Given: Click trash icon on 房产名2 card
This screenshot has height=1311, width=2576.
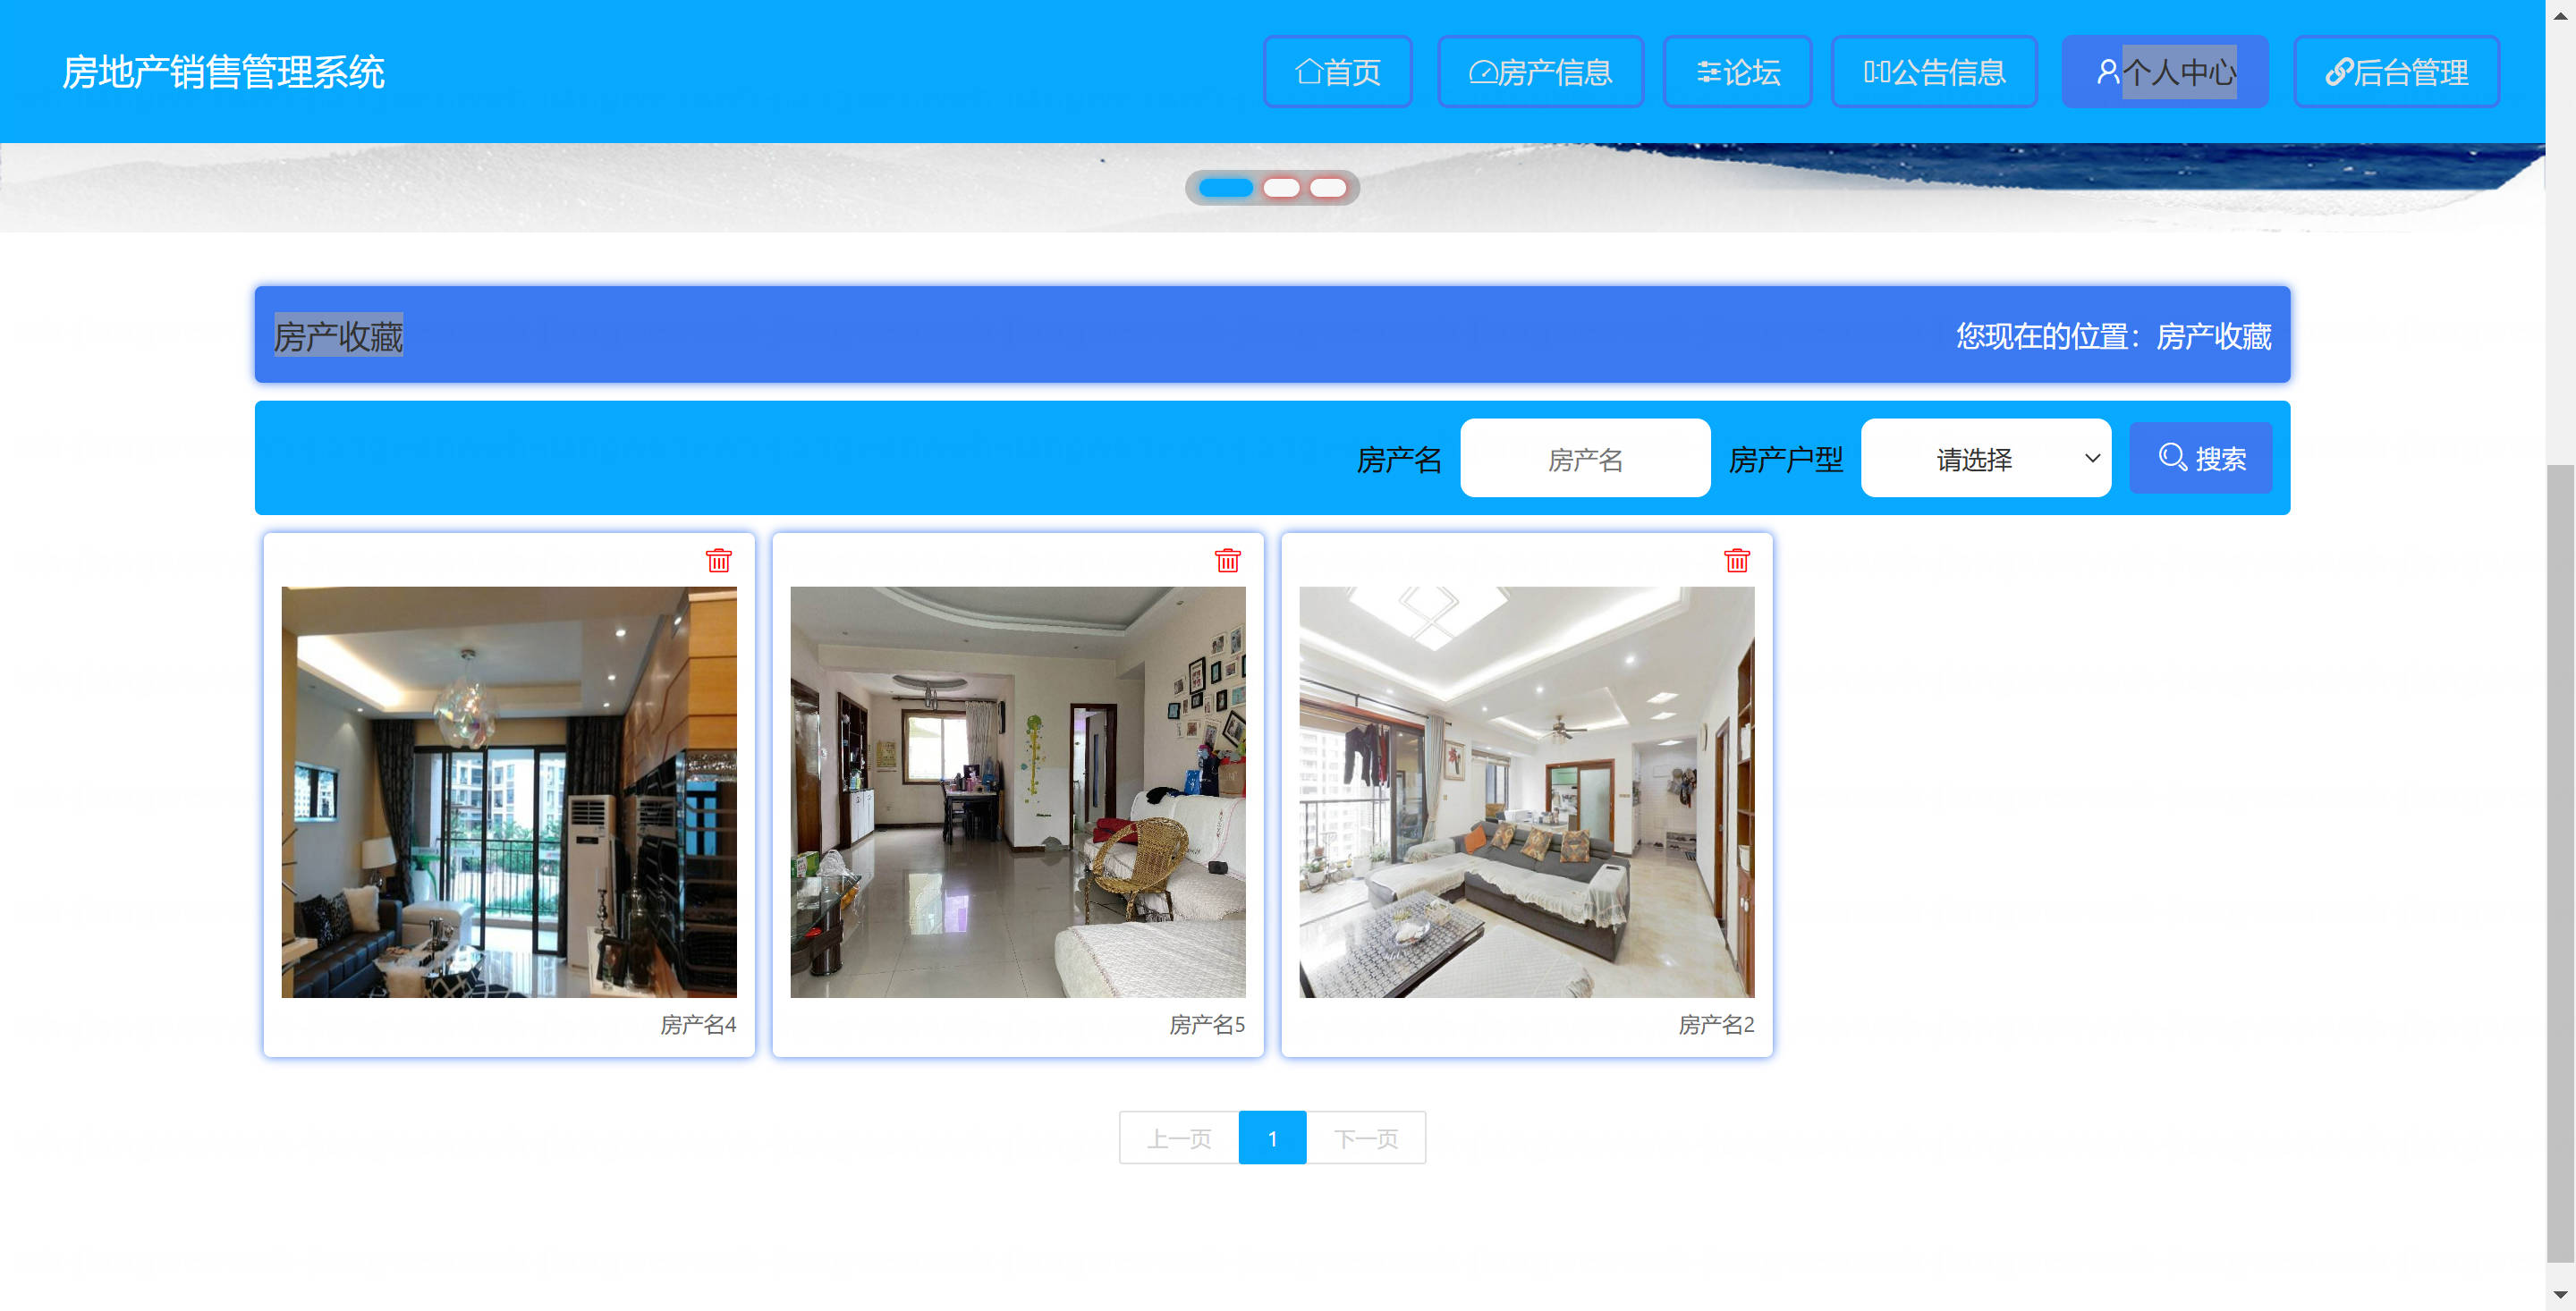Looking at the screenshot, I should (1736, 560).
